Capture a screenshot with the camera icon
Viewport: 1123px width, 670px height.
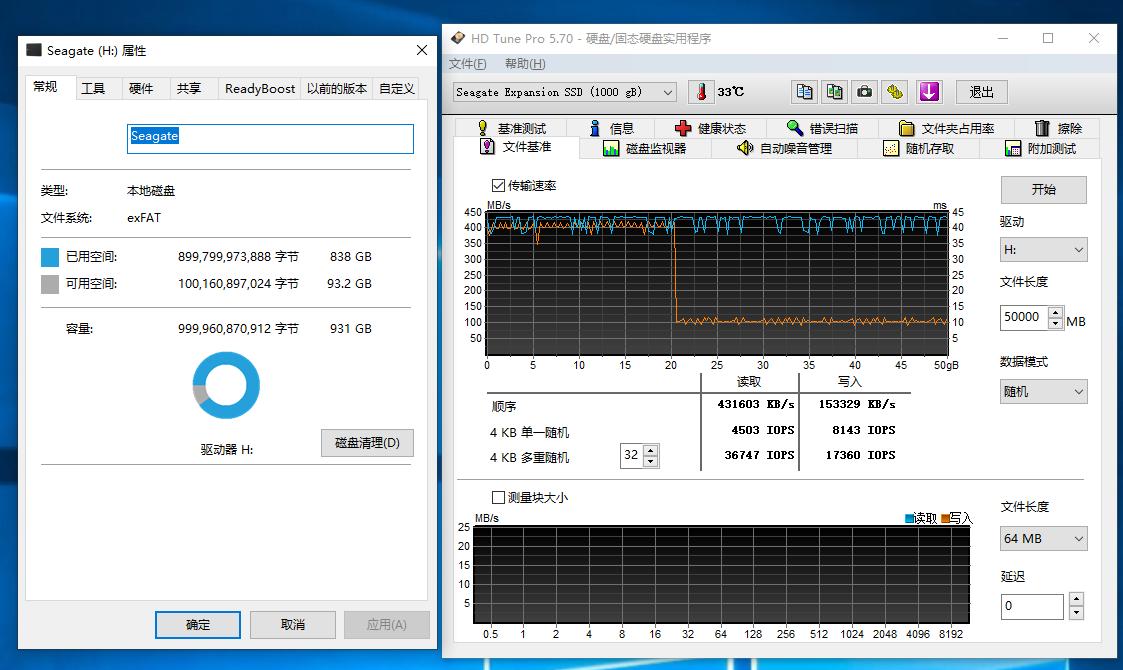864,91
